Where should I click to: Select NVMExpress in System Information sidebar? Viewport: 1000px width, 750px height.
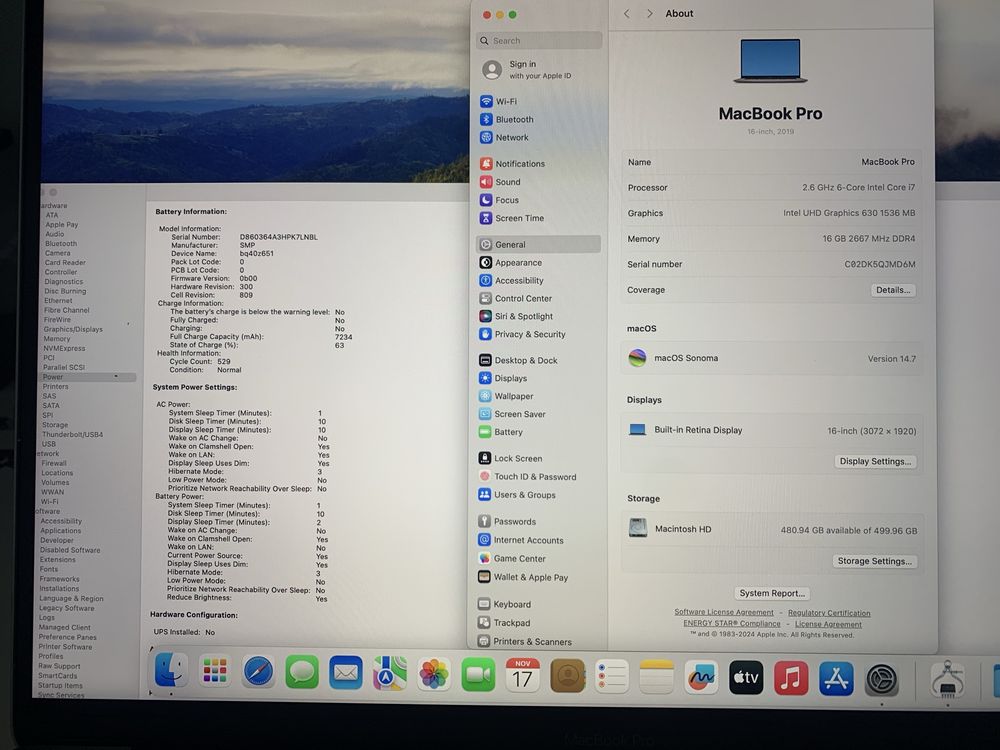coord(64,348)
